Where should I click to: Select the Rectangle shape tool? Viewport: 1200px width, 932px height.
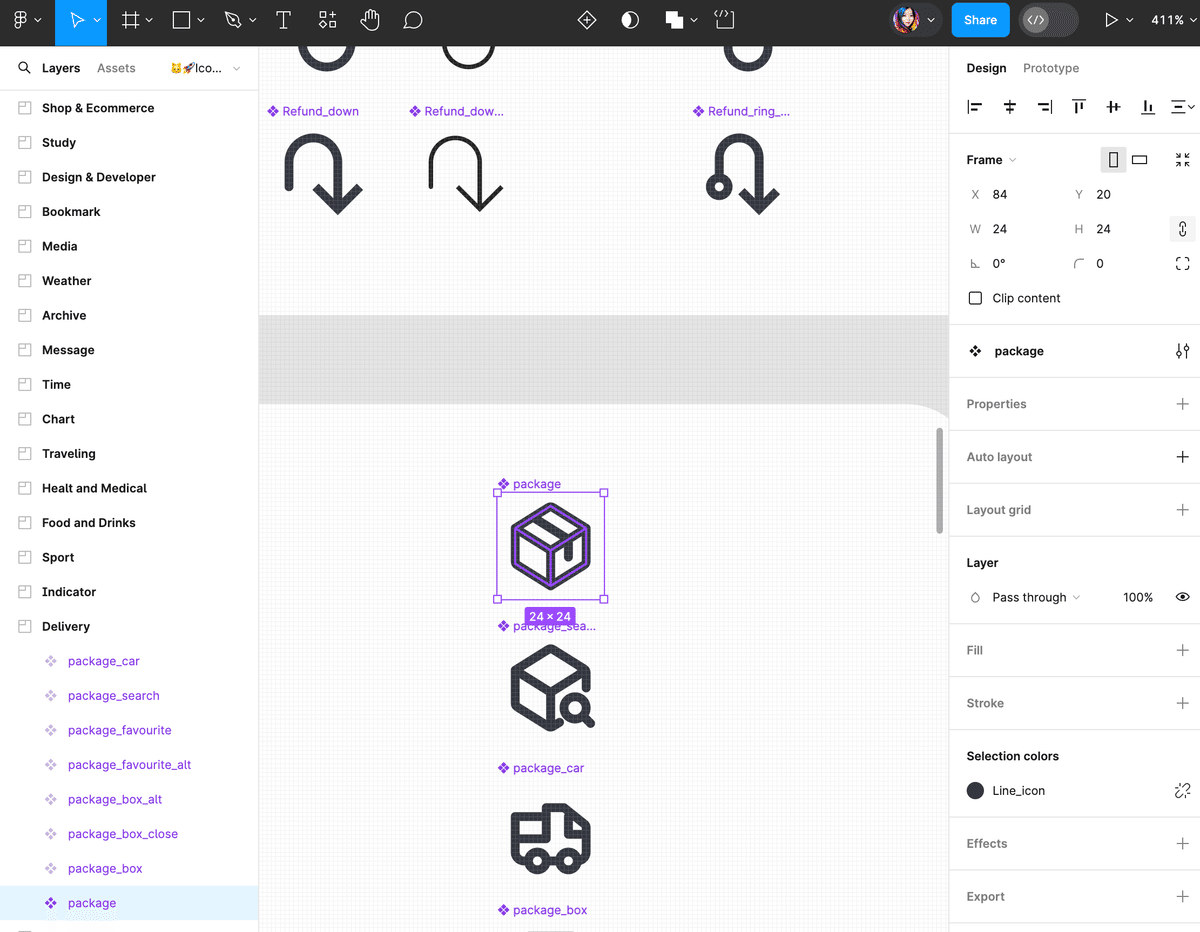click(x=181, y=20)
